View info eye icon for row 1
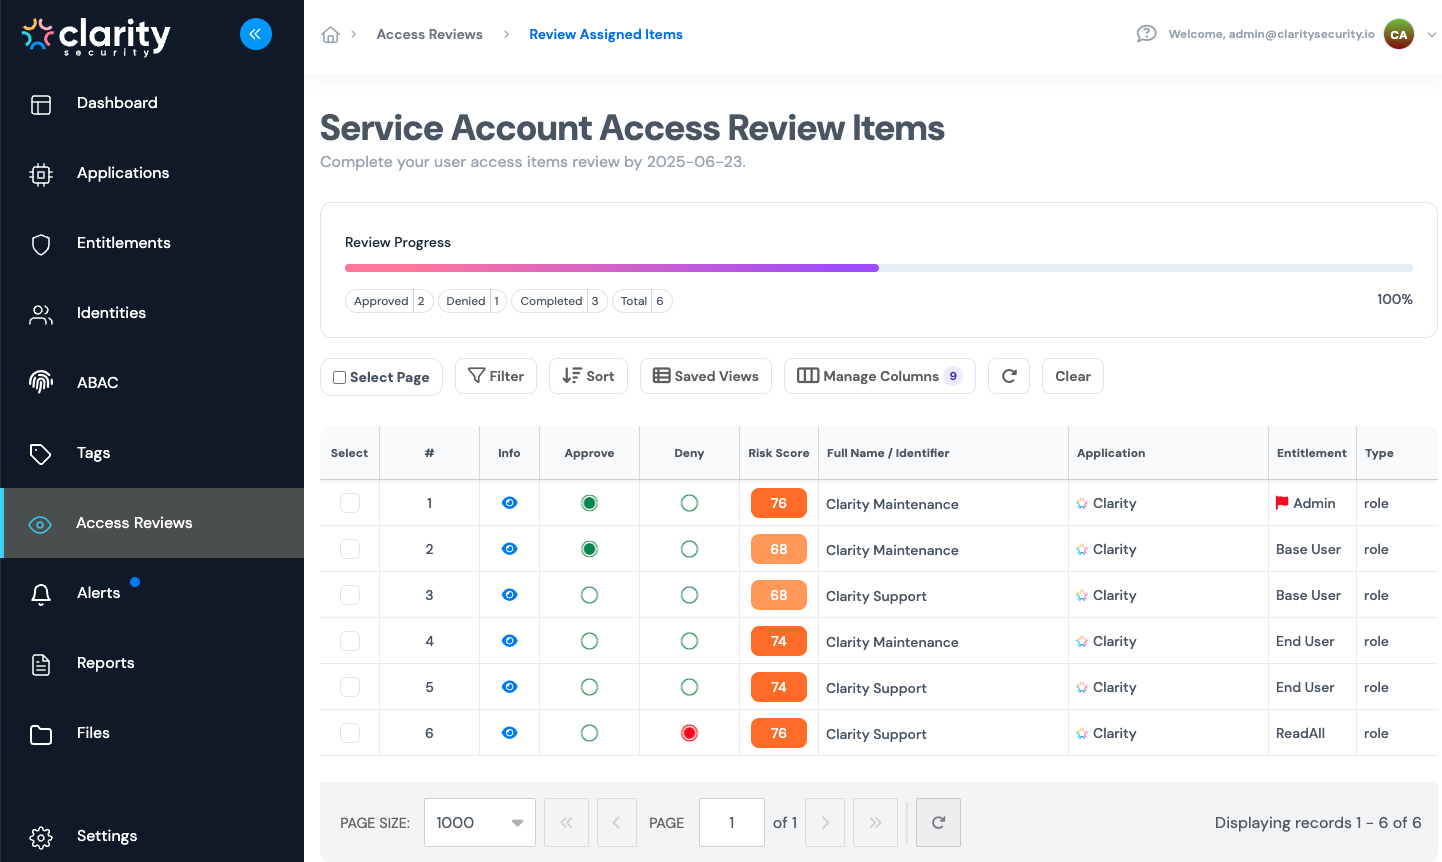The image size is (1442, 862). pyautogui.click(x=509, y=503)
